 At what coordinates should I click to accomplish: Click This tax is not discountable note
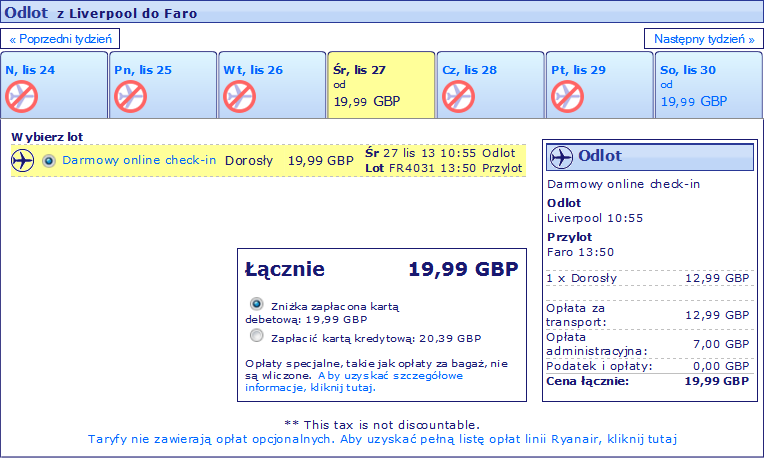(382, 425)
